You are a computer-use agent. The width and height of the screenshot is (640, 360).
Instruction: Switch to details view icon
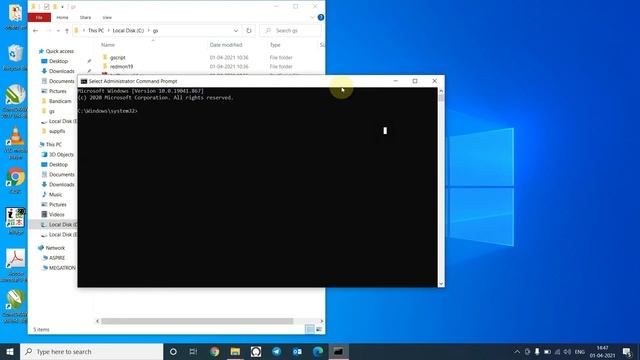point(310,329)
